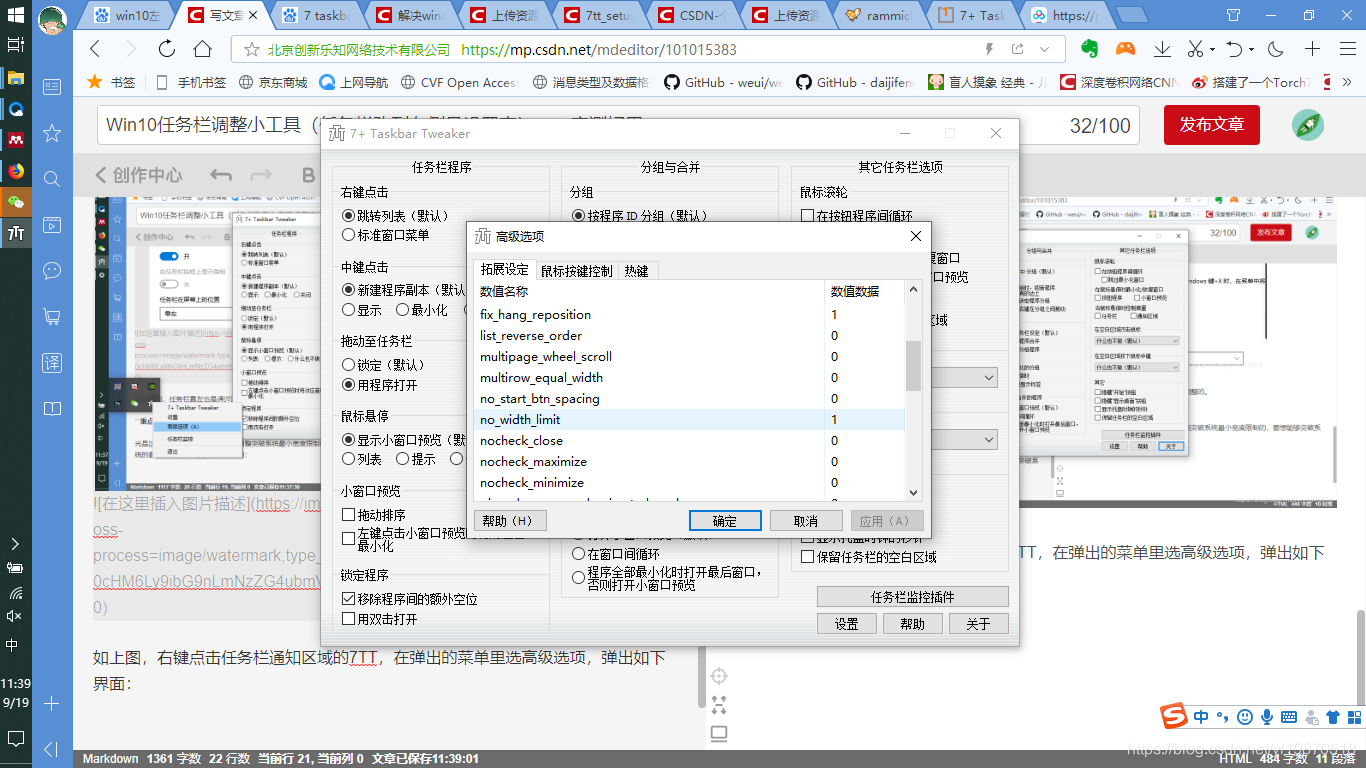Viewport: 1366px width, 768px height.
Task: Click the 发布文章 publish button
Action: (x=1212, y=124)
